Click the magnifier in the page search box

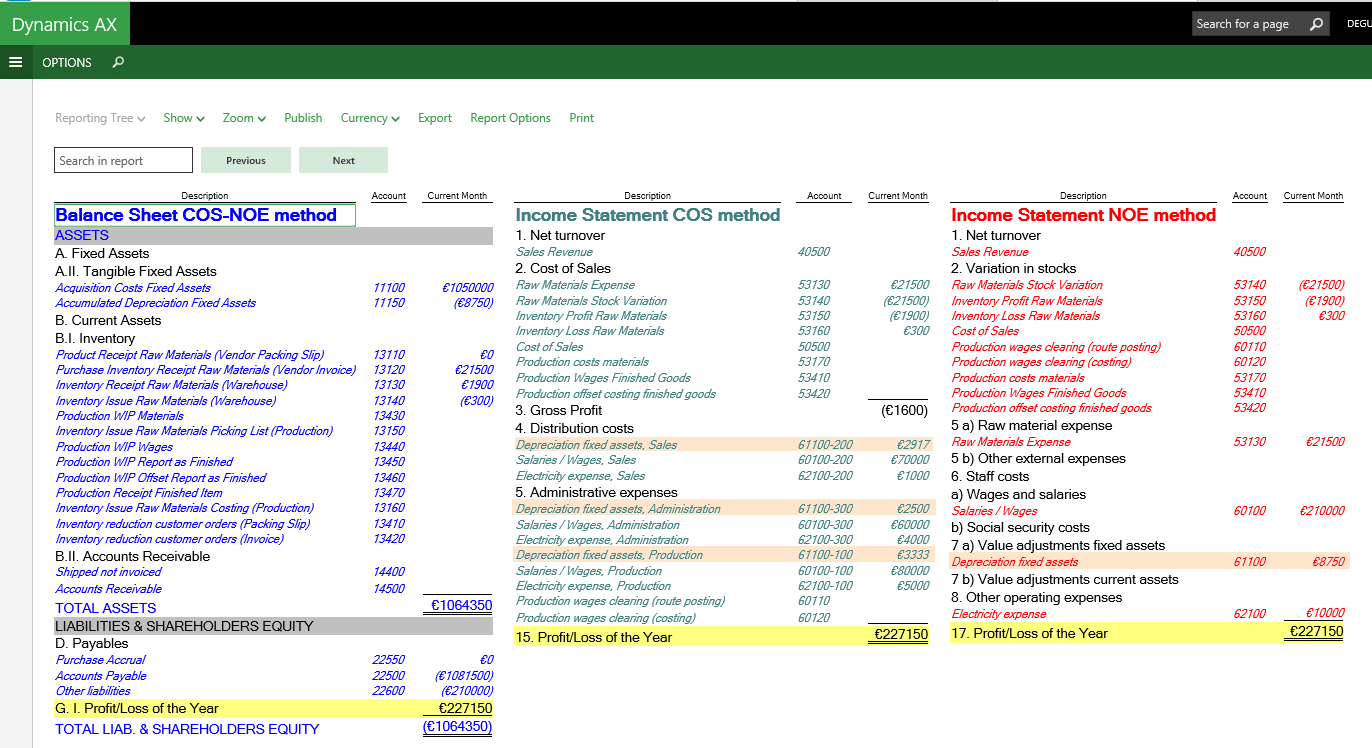(1316, 24)
